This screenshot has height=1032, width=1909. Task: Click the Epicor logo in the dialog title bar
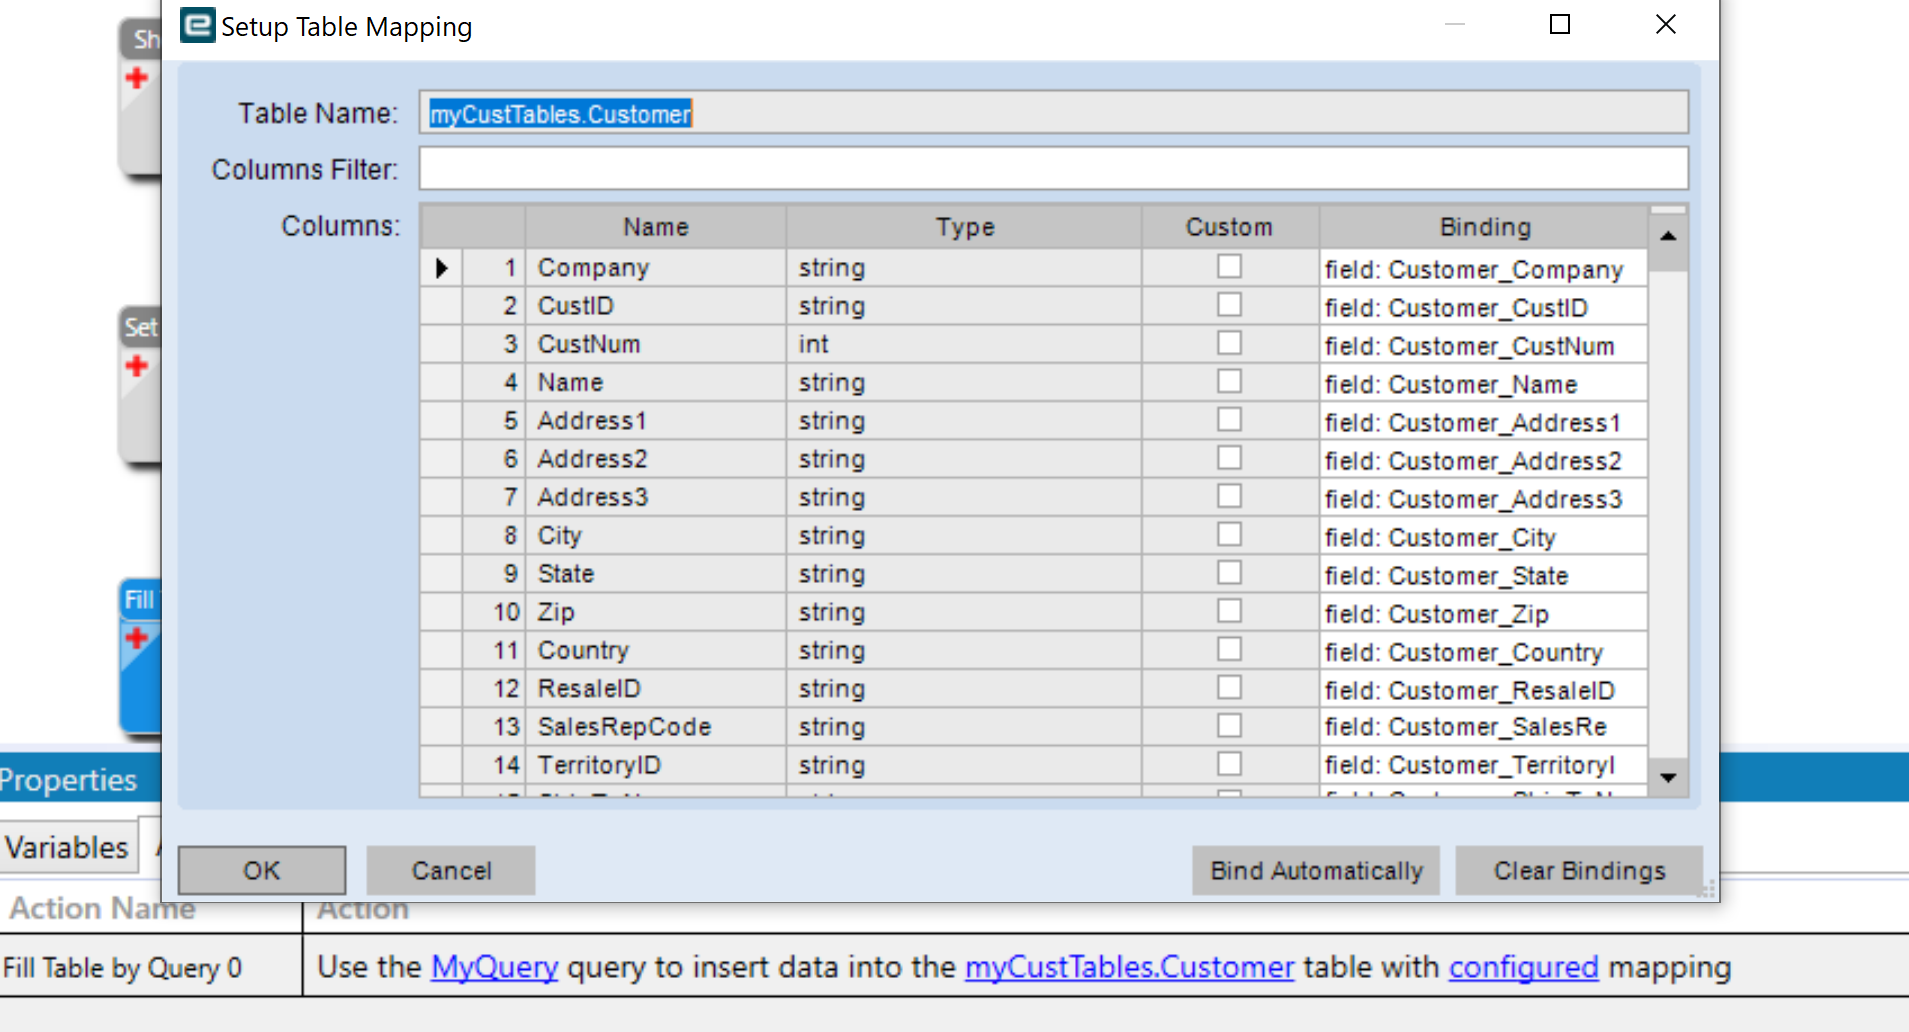196,25
